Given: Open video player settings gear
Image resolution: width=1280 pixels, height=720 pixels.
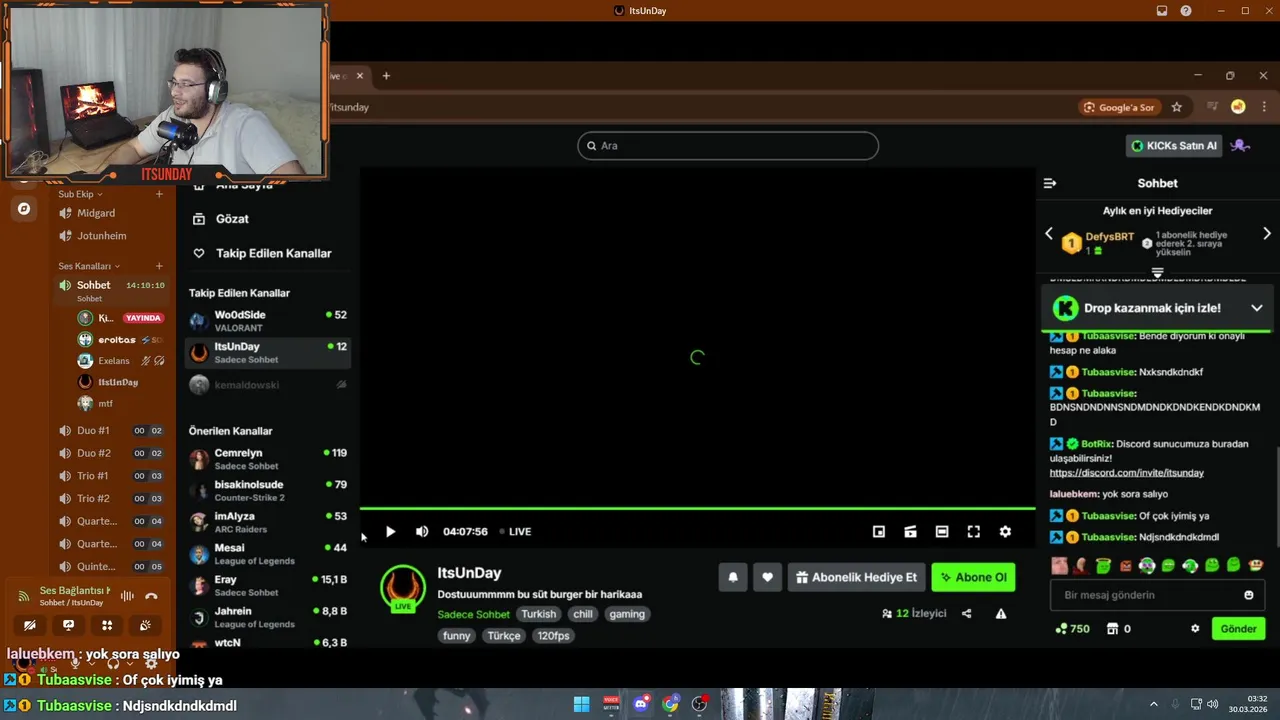Looking at the screenshot, I should pos(1005,532).
